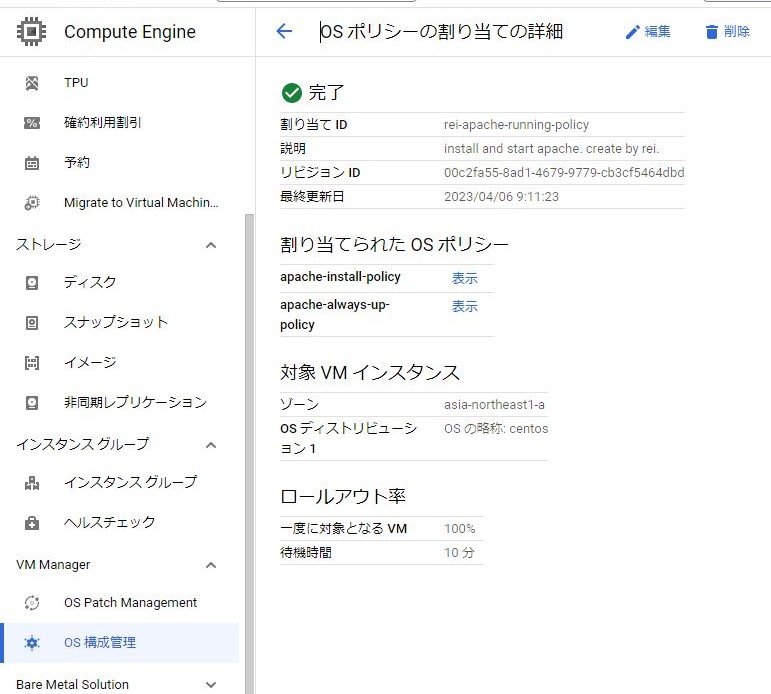
Task: Collapse the VM Manager section
Action: [x=211, y=565]
